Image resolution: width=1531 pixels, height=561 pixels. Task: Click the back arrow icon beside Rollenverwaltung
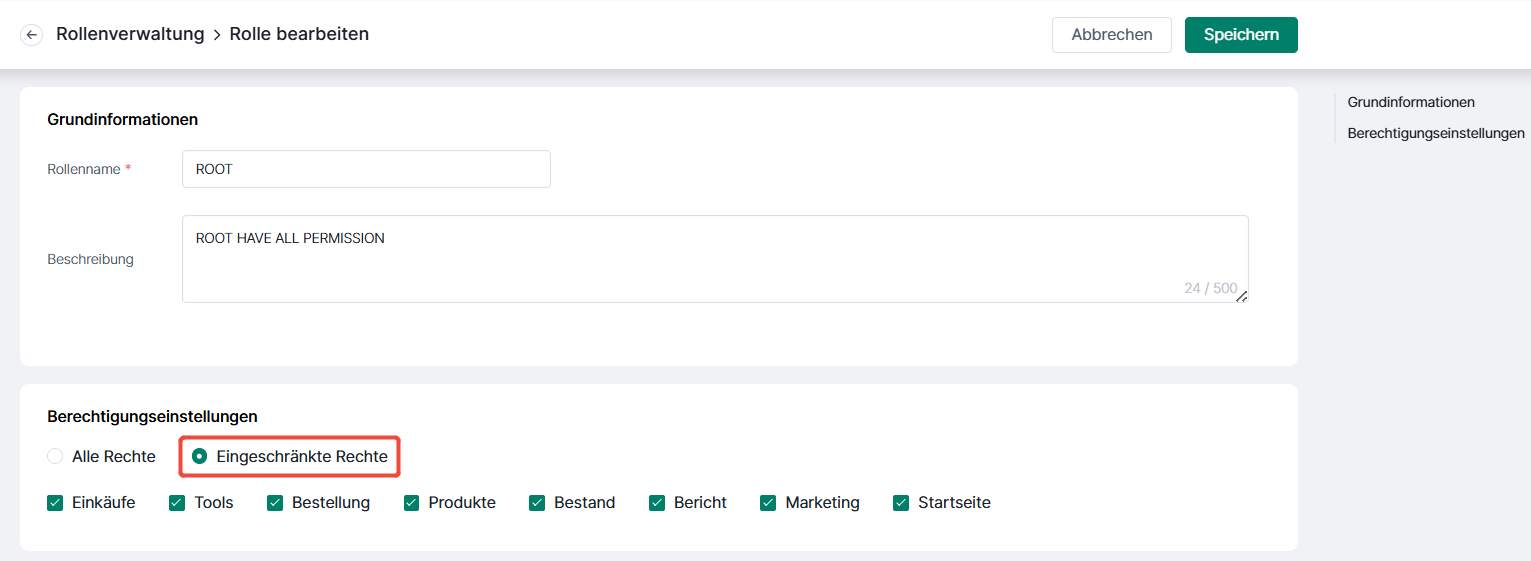pyautogui.click(x=32, y=35)
